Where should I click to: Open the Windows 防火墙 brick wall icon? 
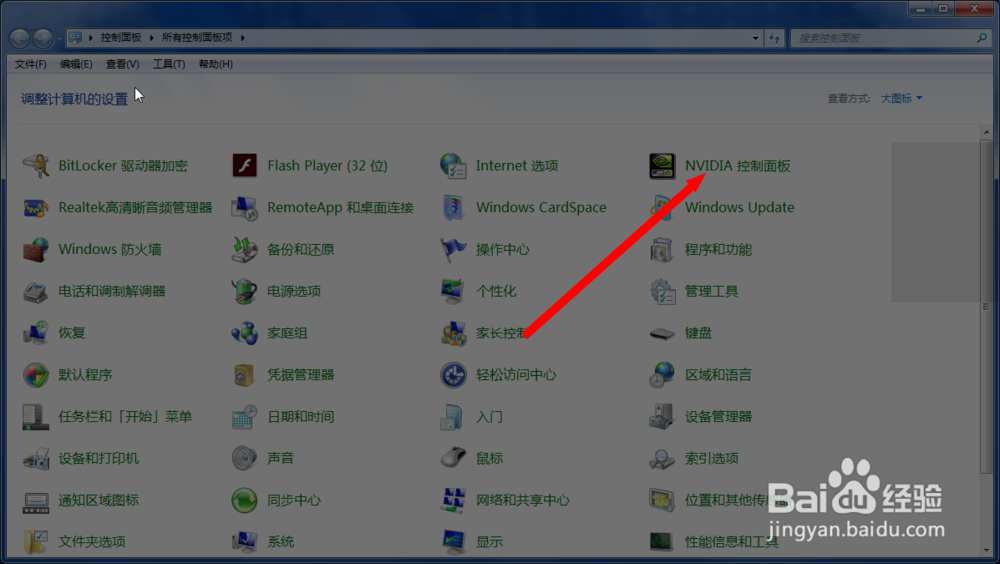[x=36, y=249]
